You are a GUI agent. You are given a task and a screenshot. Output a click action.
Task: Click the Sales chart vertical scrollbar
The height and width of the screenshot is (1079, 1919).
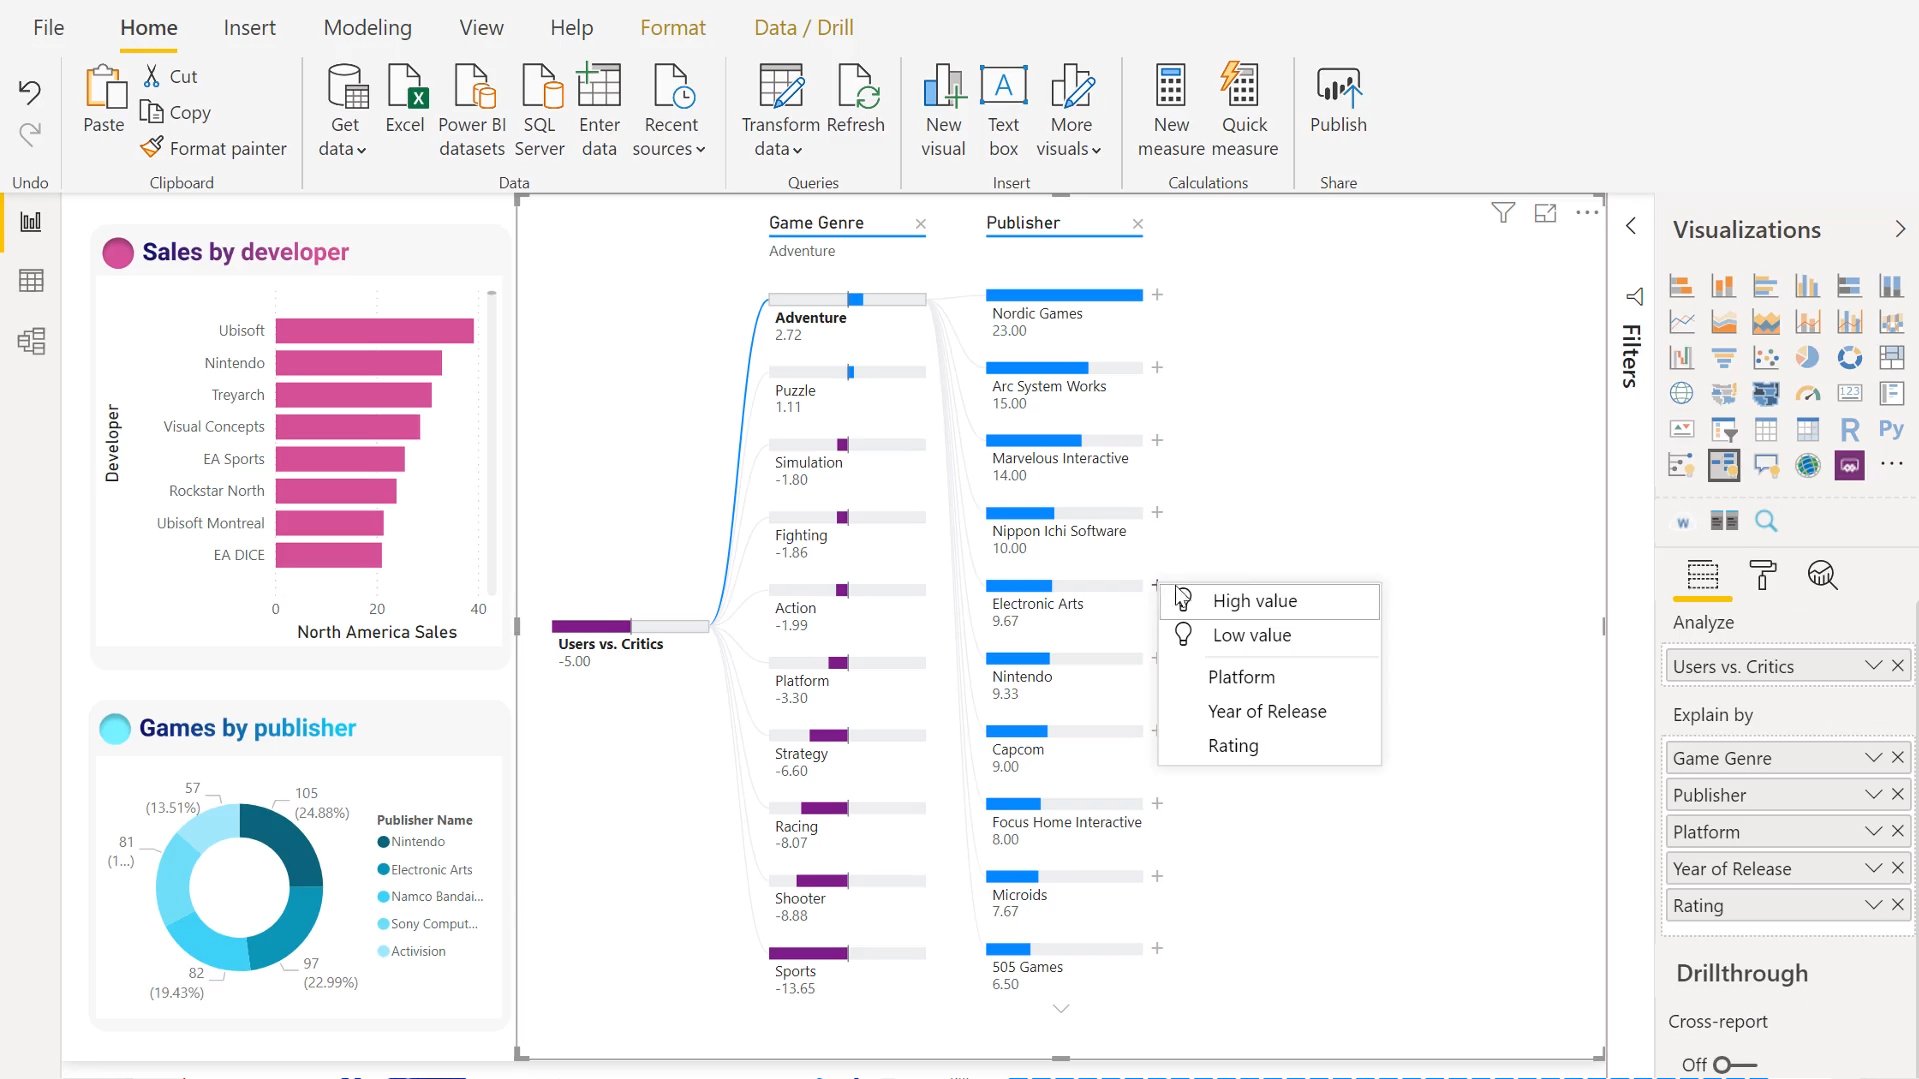point(491,442)
